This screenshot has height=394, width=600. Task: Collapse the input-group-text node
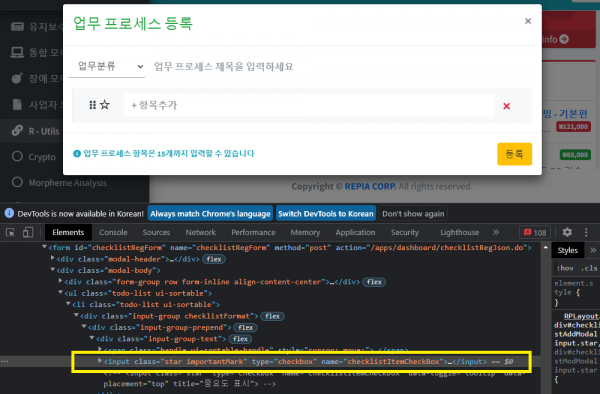point(92,338)
